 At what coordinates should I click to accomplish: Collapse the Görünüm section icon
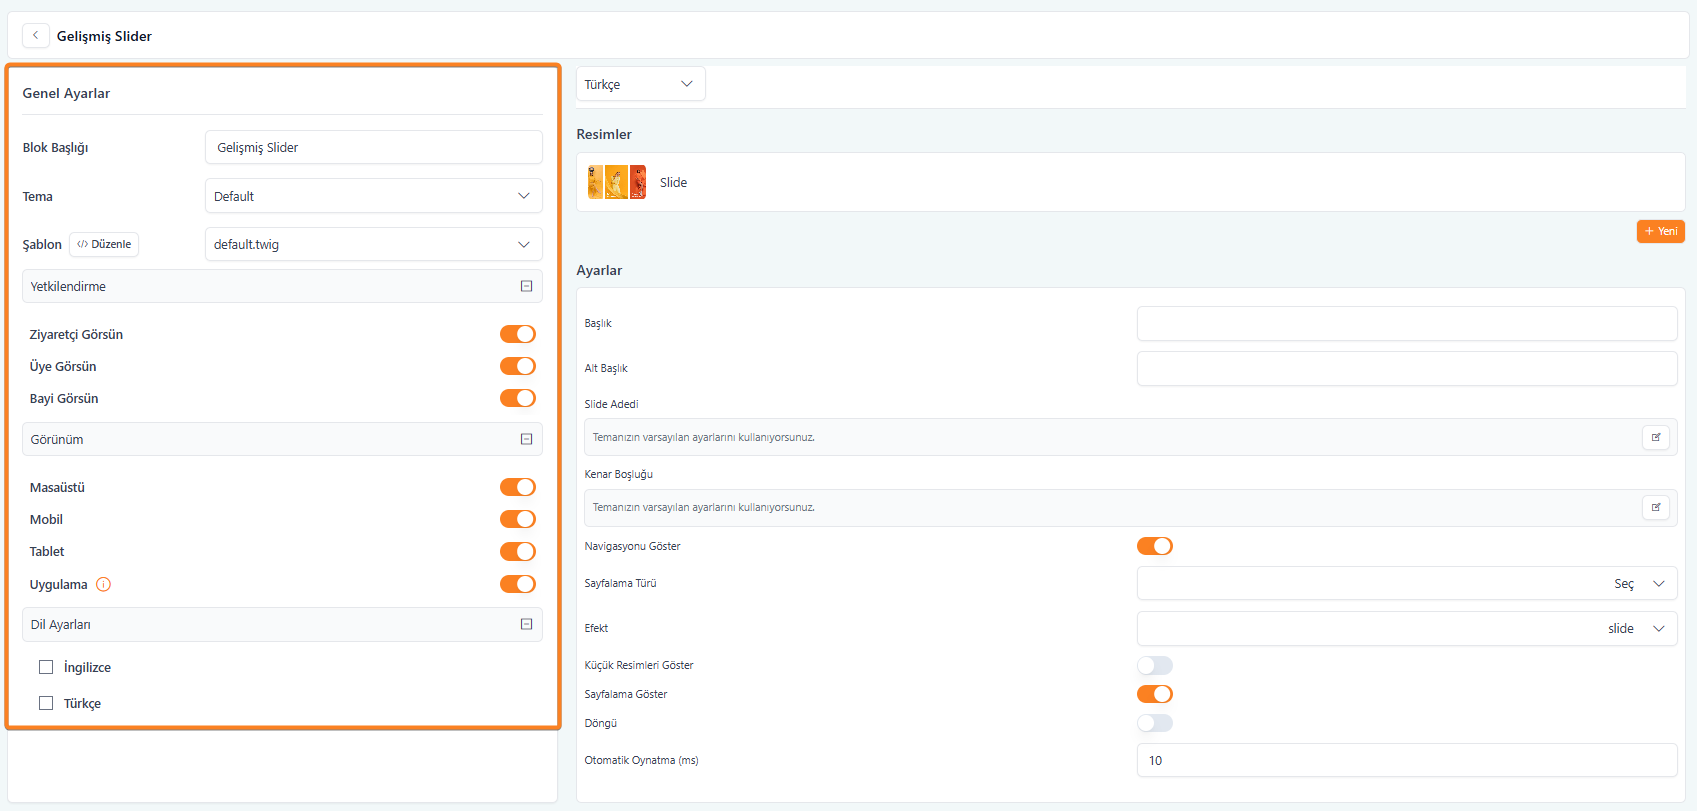pos(526,439)
